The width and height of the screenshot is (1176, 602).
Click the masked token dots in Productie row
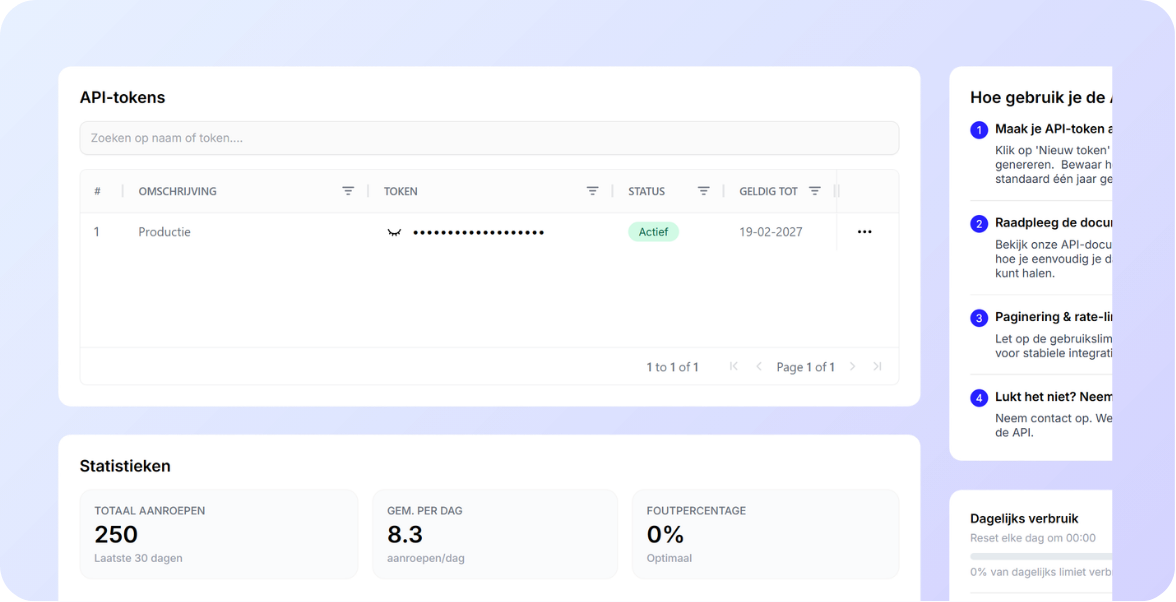(x=478, y=232)
